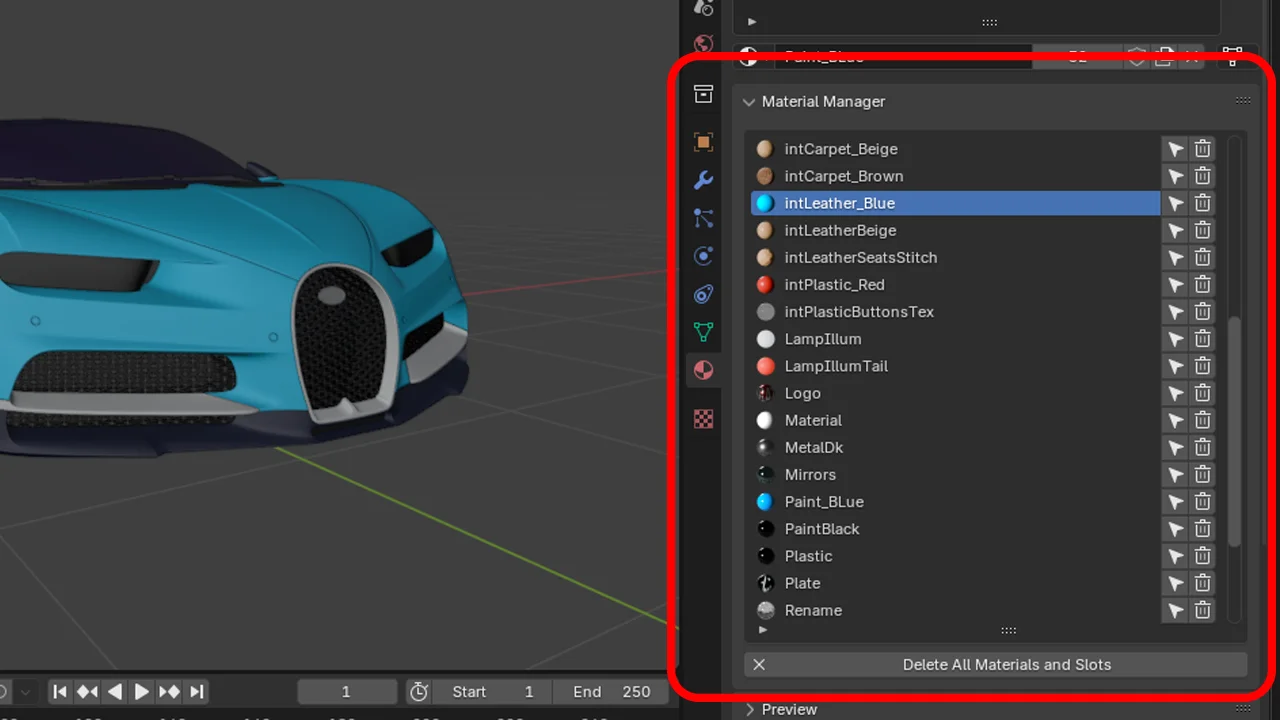This screenshot has width=1280, height=720.
Task: Collapse the Material Manager panel
Action: tap(749, 102)
